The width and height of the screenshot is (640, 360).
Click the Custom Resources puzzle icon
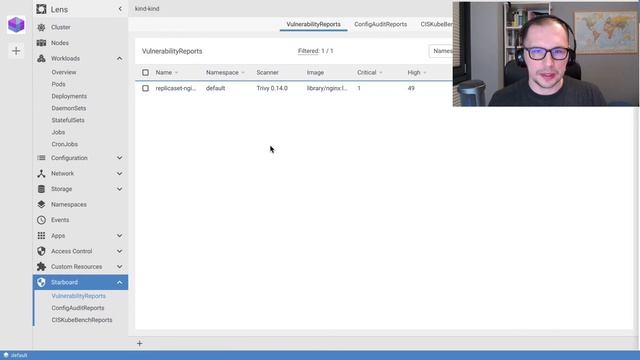(x=41, y=267)
